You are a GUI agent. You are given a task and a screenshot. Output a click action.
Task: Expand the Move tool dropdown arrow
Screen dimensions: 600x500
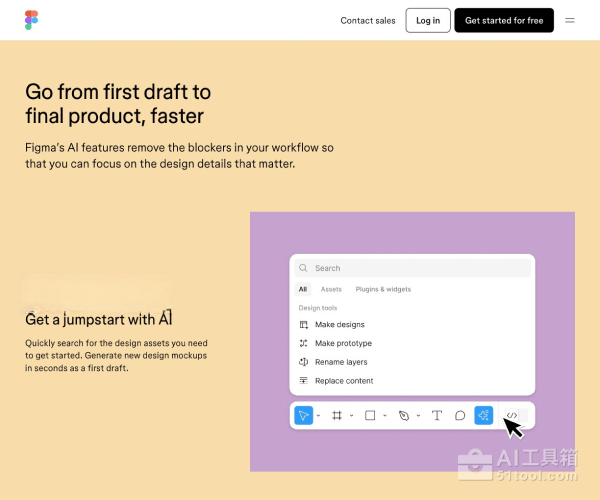coord(318,416)
